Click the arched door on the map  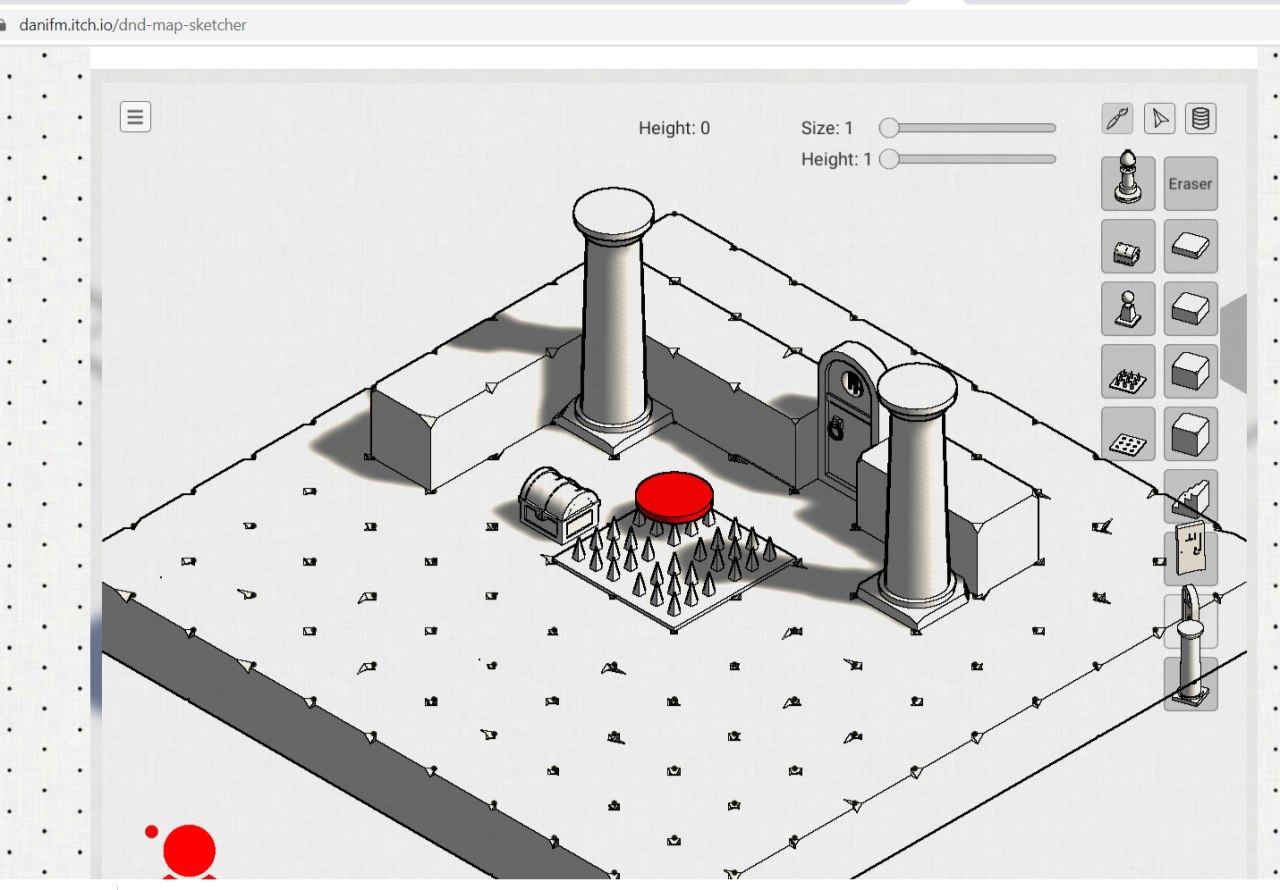pyautogui.click(x=848, y=420)
